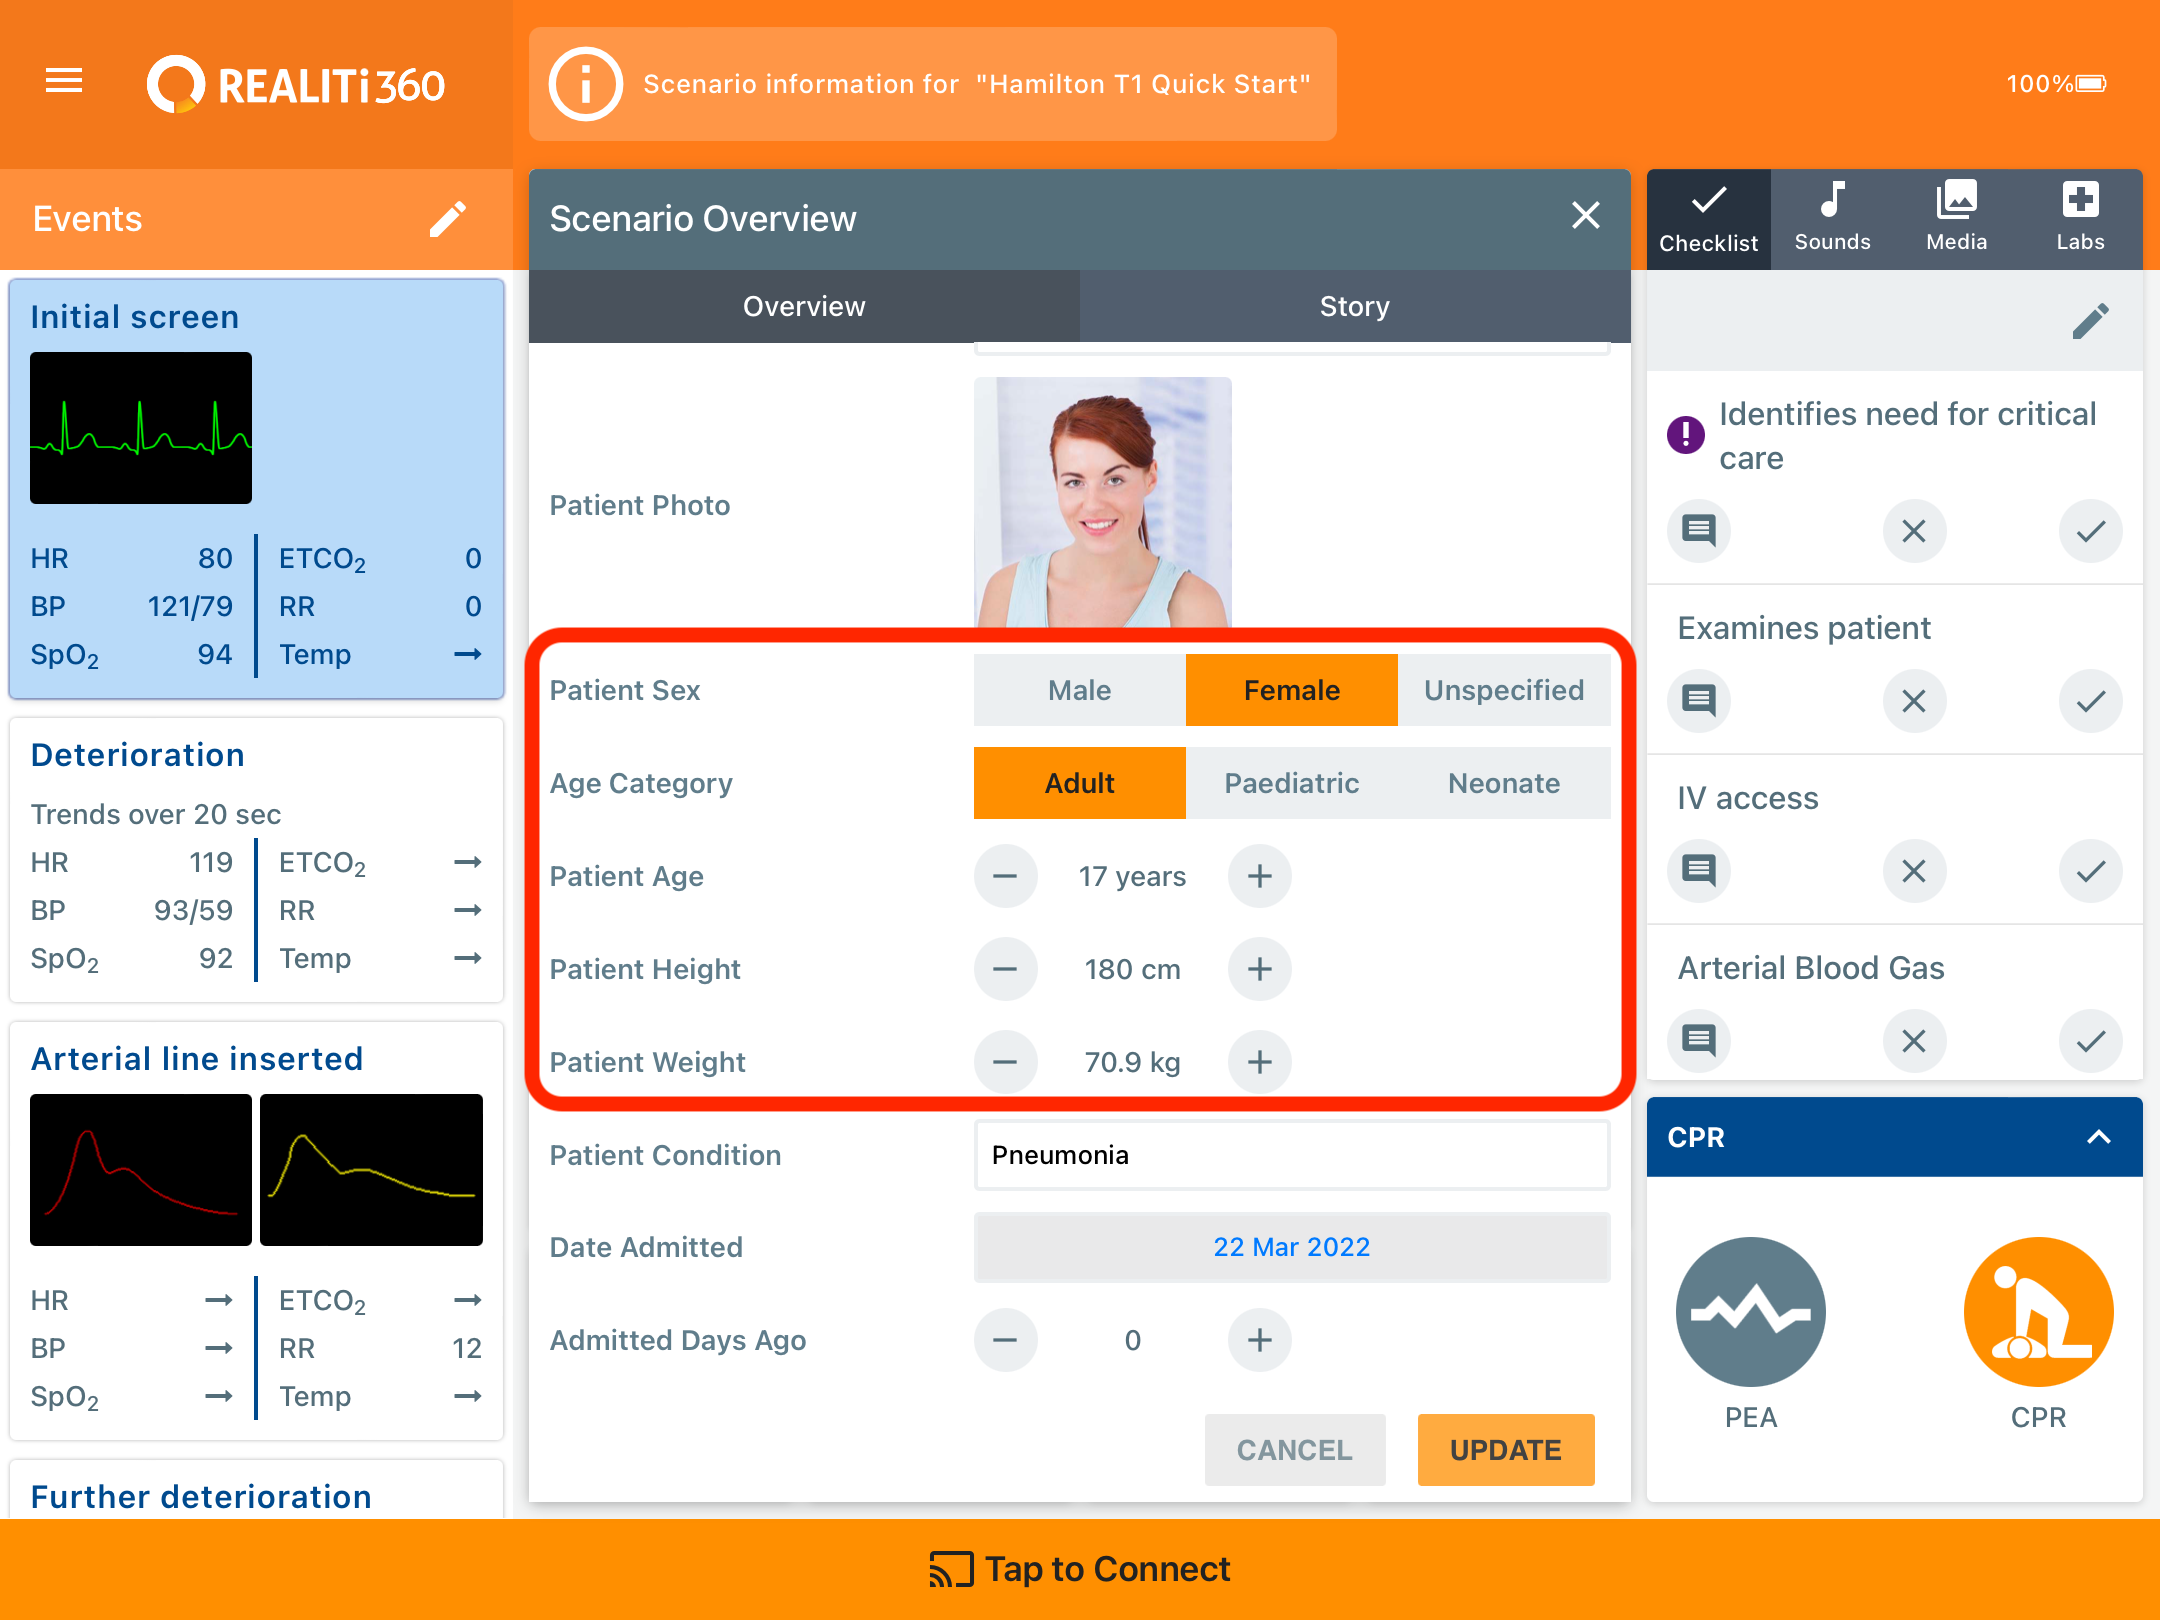Open the Date Admitted picker
The image size is (2160, 1620).
tap(1291, 1247)
